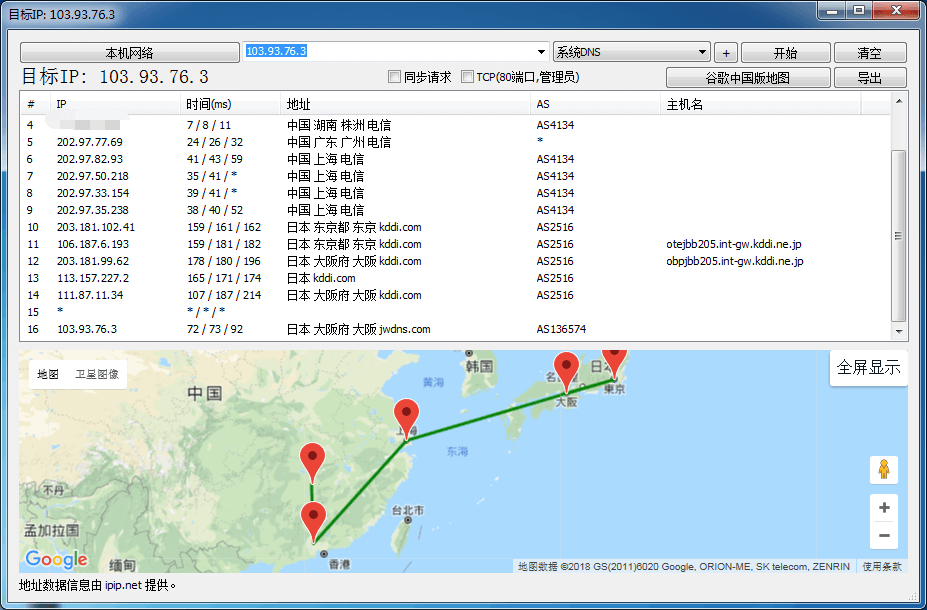Zoom in on the map
Image resolution: width=927 pixels, height=610 pixels.
click(x=883, y=508)
